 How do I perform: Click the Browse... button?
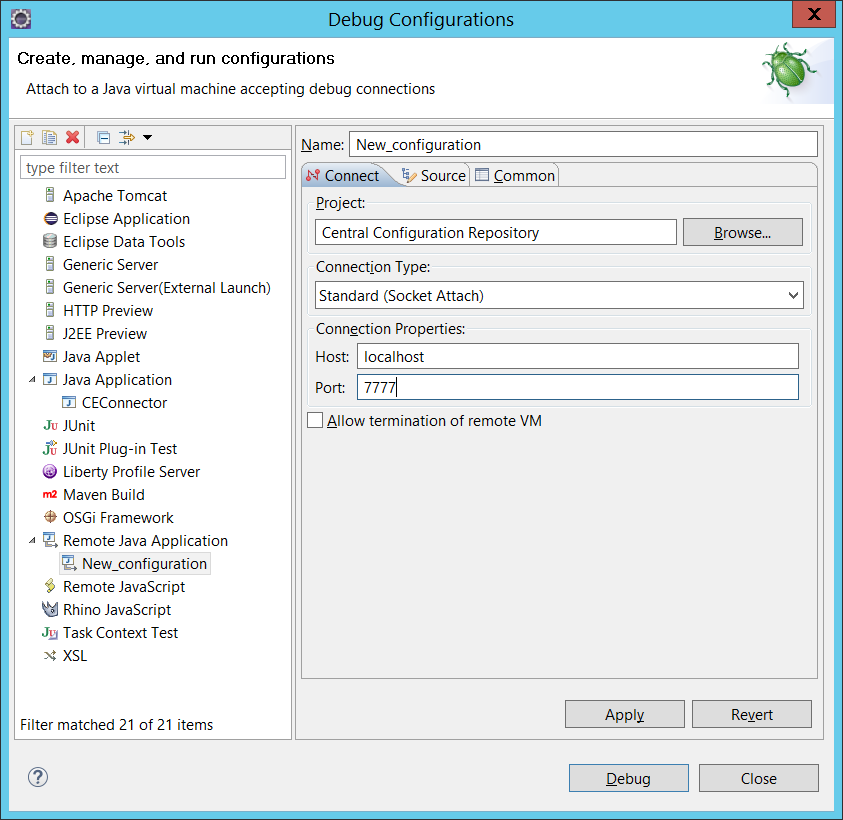click(742, 232)
